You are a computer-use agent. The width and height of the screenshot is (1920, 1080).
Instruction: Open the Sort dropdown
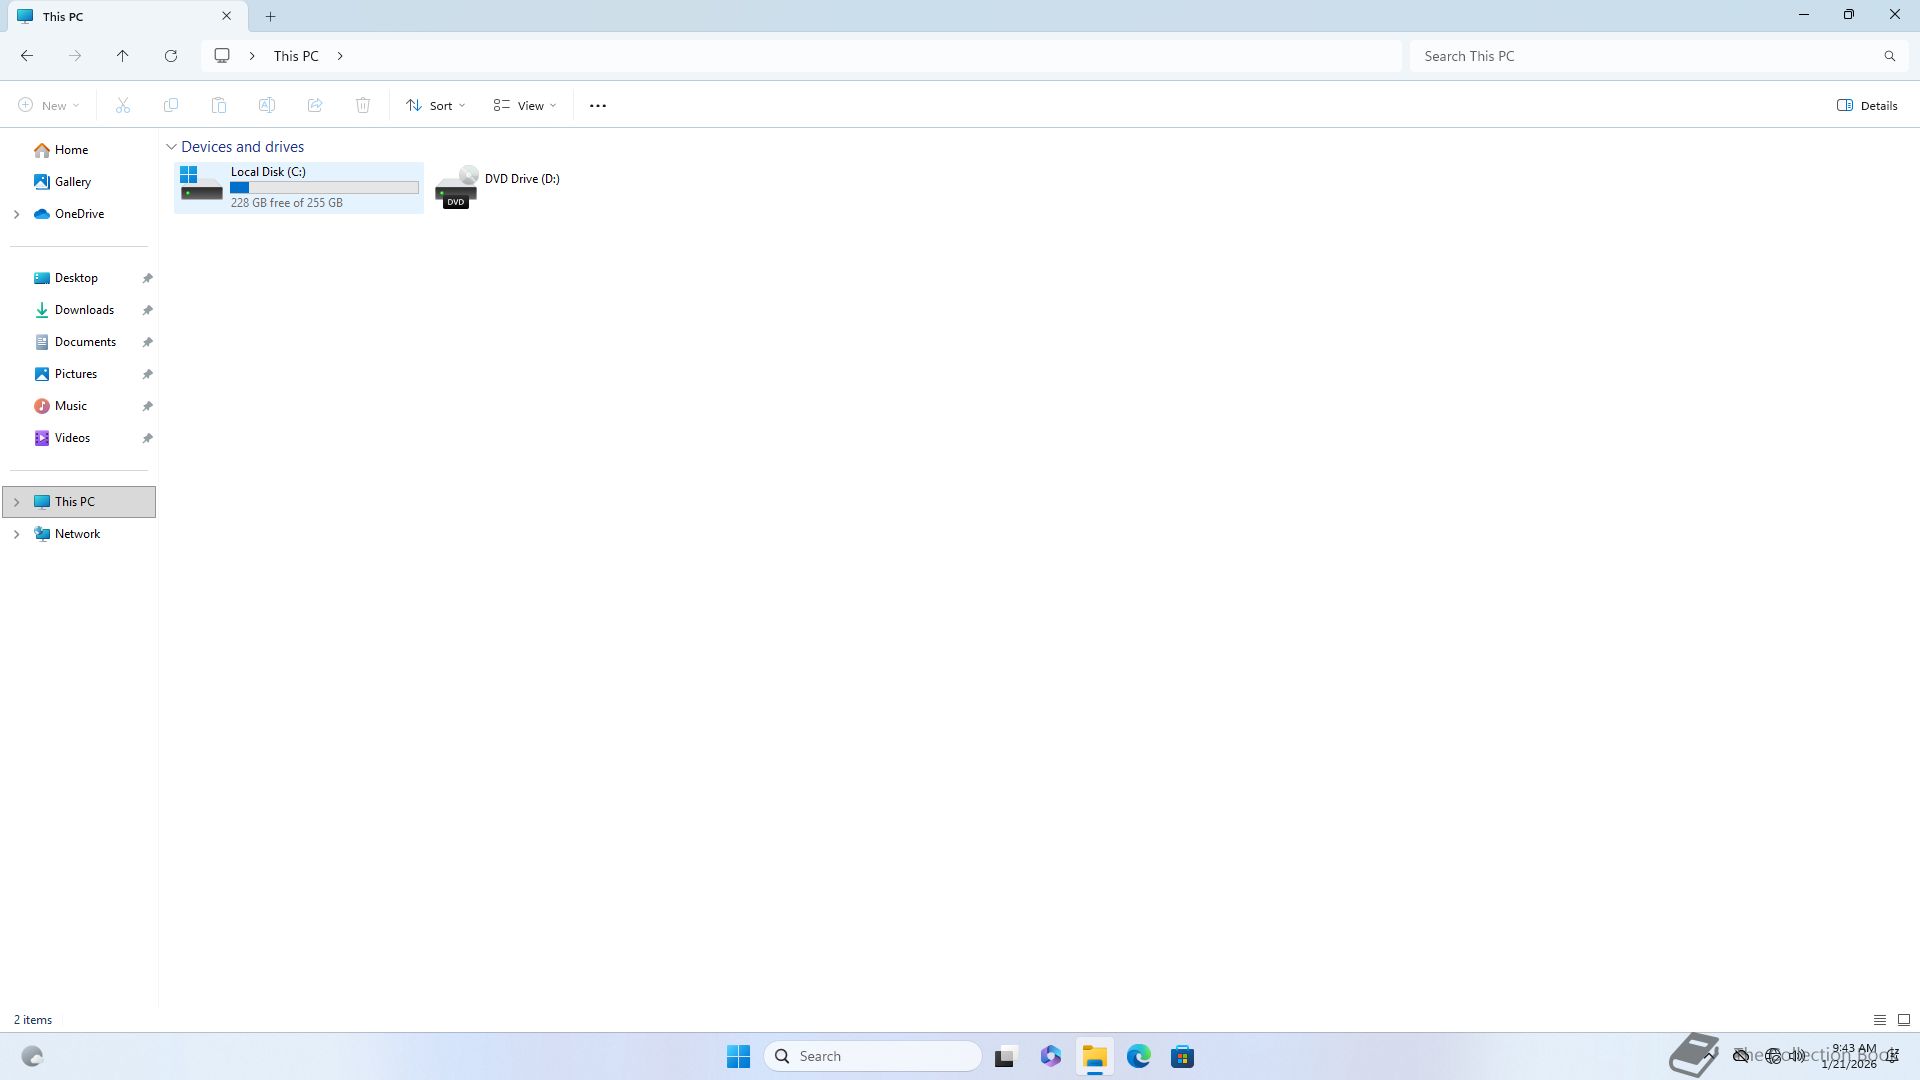click(x=436, y=106)
